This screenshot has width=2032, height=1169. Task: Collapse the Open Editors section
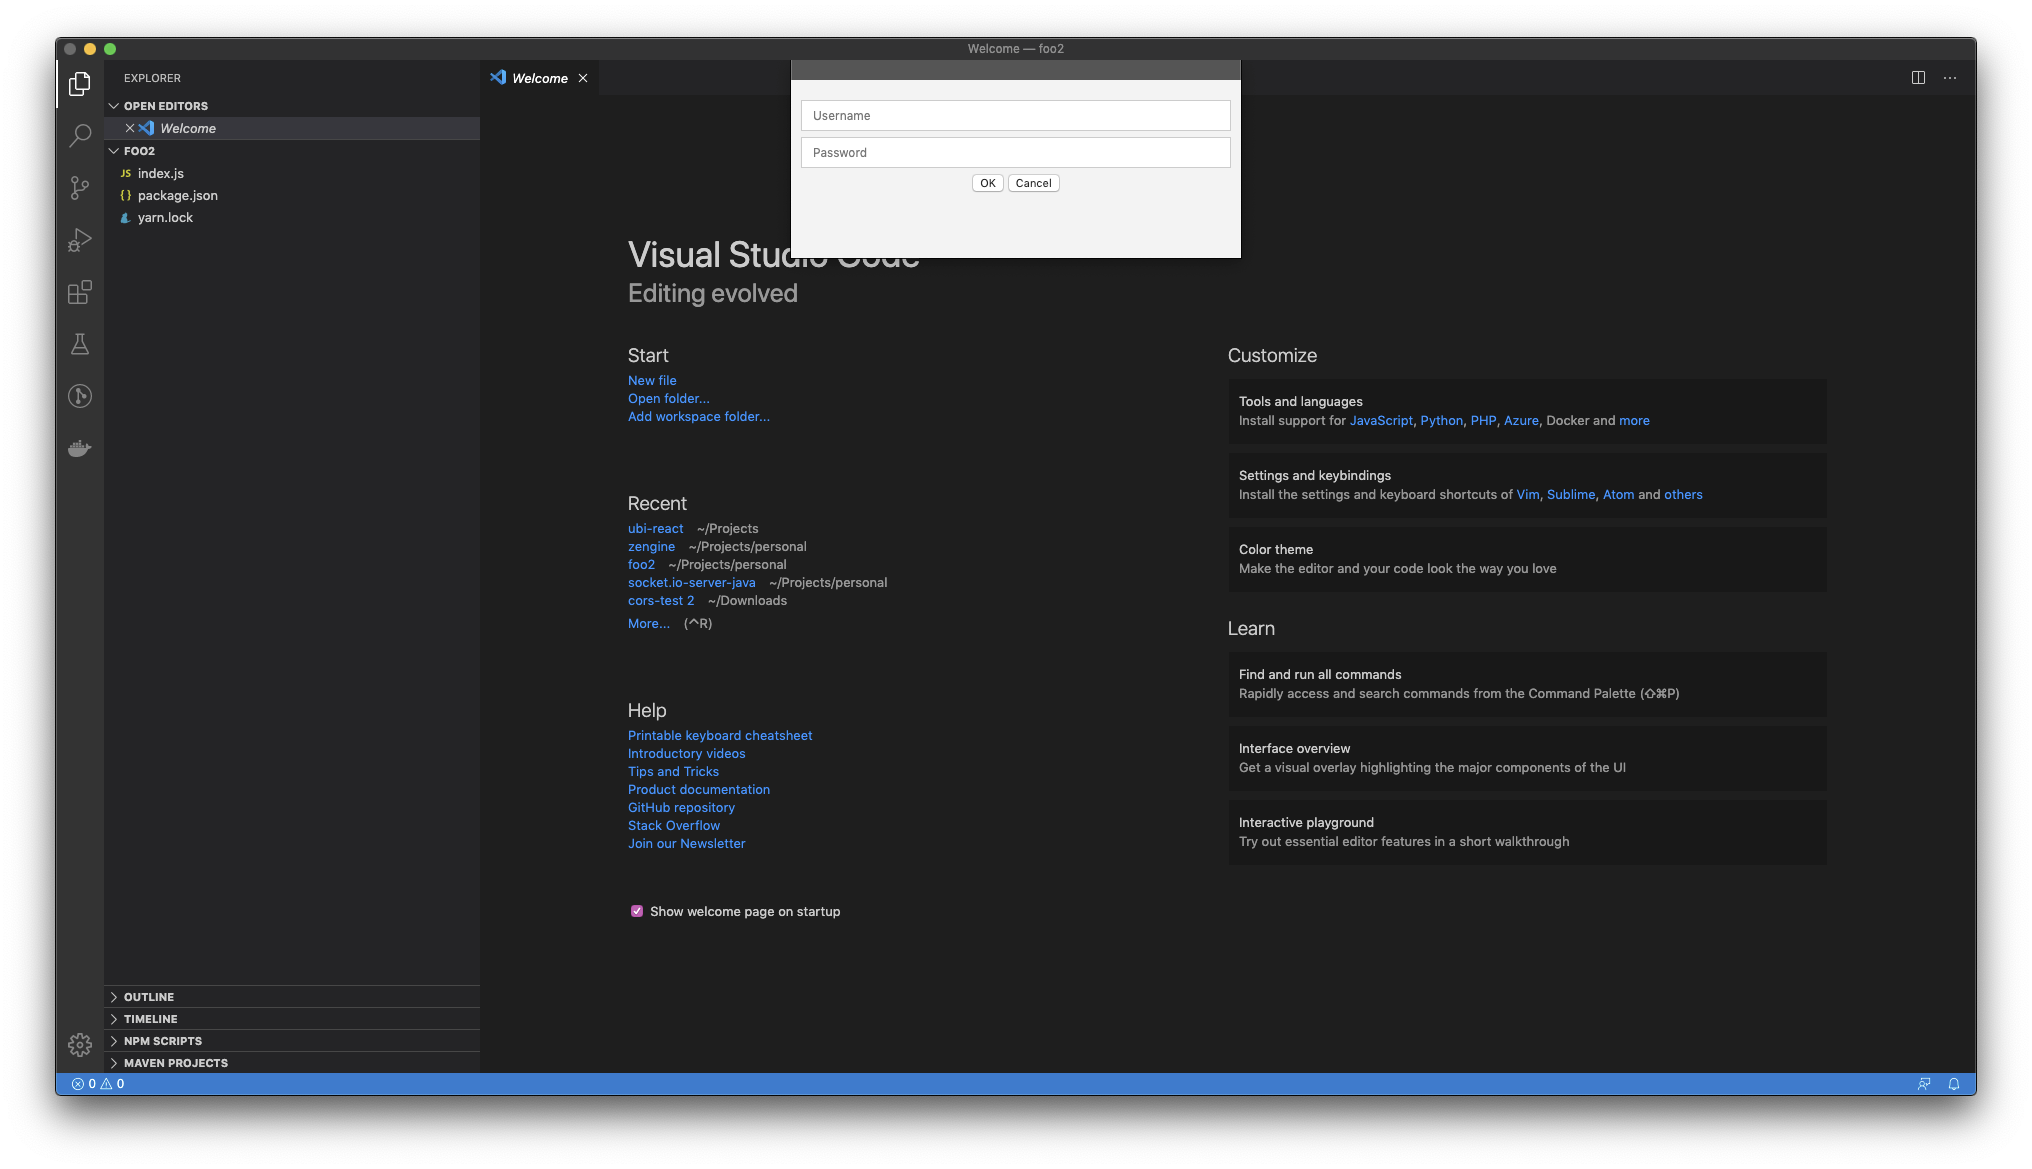(x=113, y=105)
